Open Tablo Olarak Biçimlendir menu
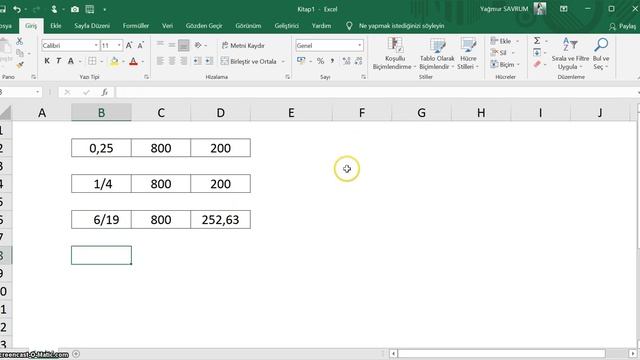Viewport: 640px width, 360px height. 437,53
